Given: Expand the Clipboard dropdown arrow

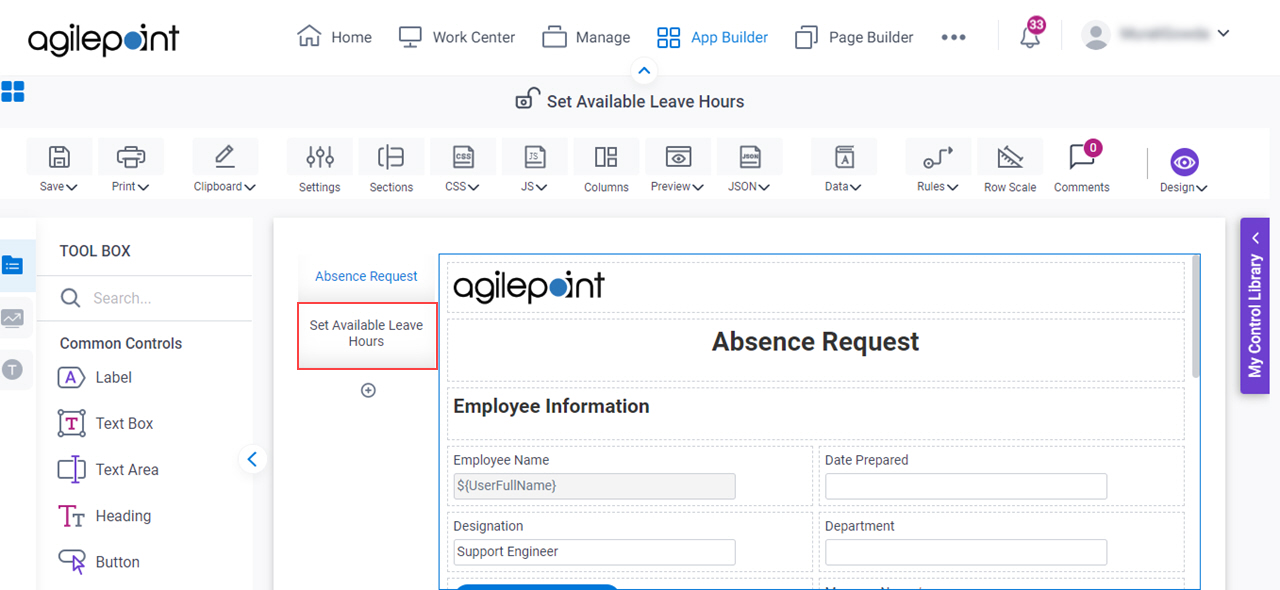Looking at the screenshot, I should tap(250, 187).
